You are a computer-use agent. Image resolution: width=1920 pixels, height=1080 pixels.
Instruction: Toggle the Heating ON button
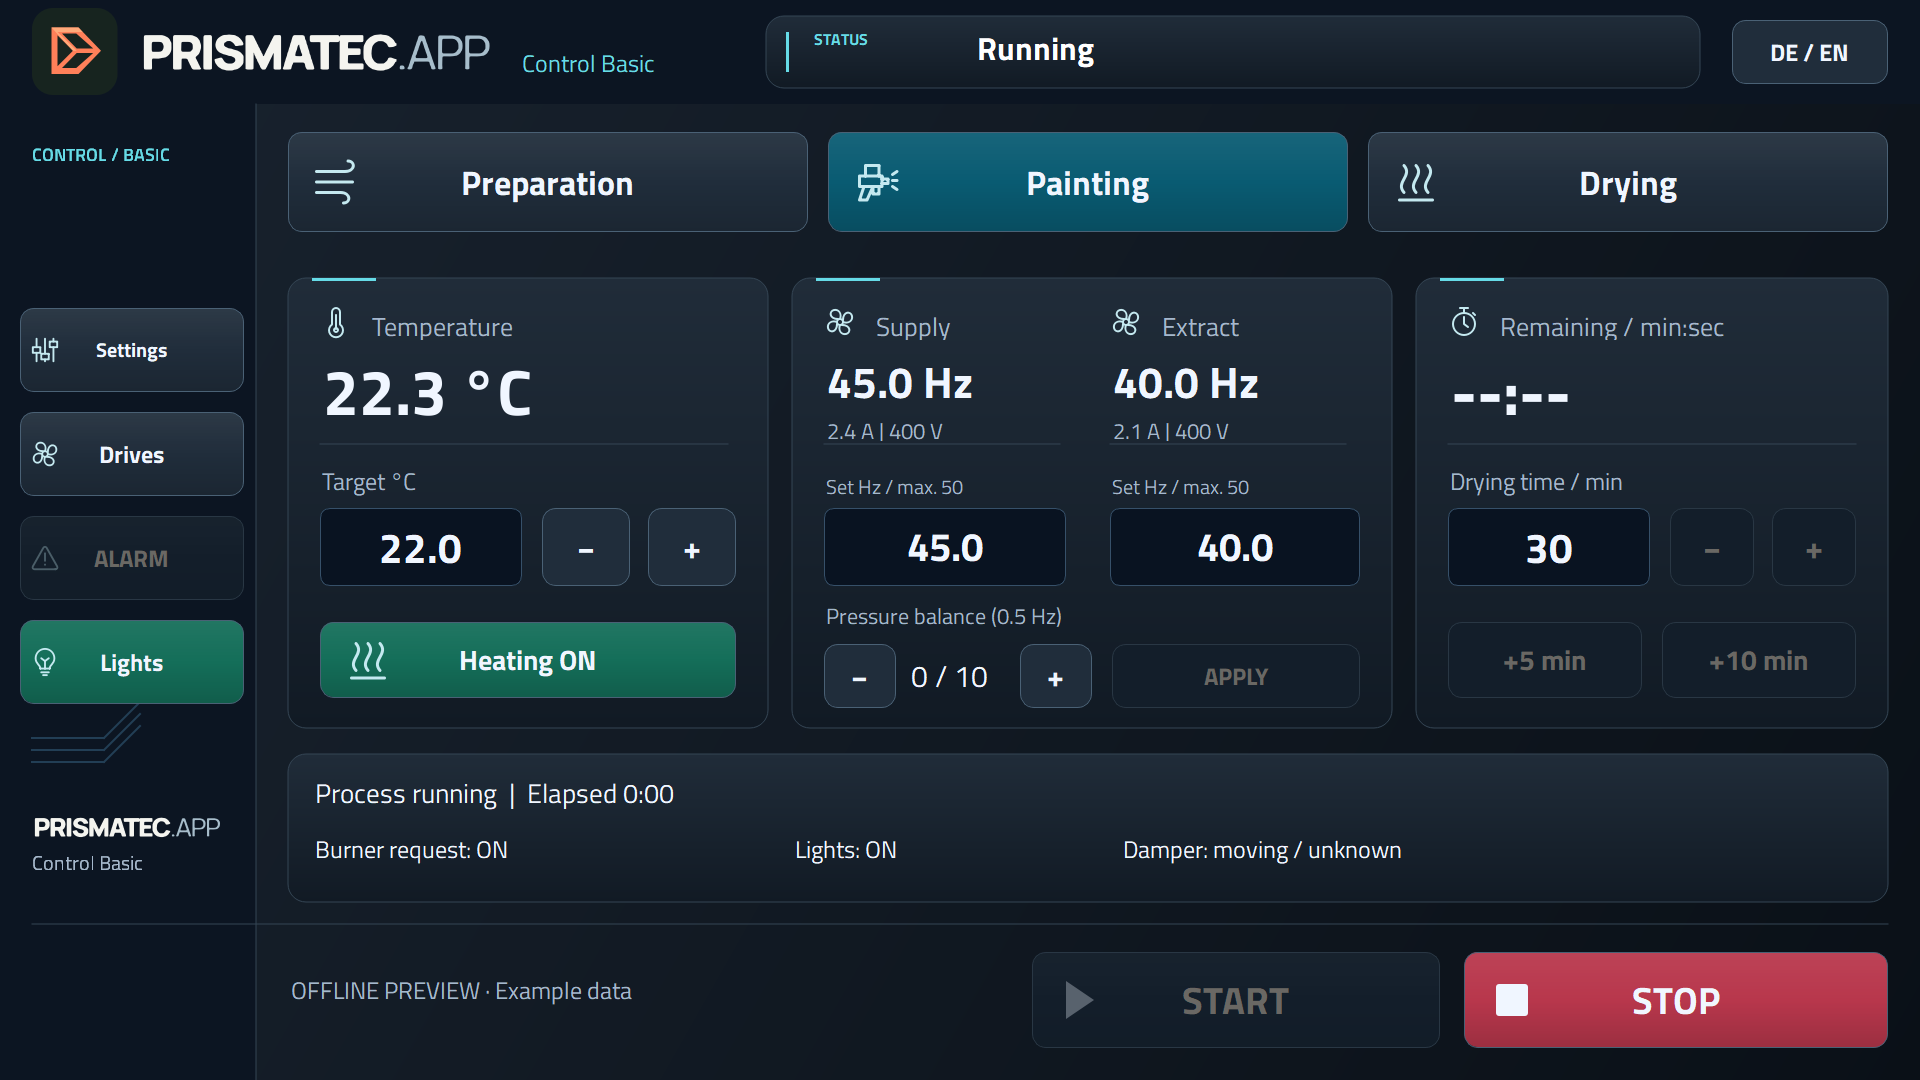pos(528,660)
